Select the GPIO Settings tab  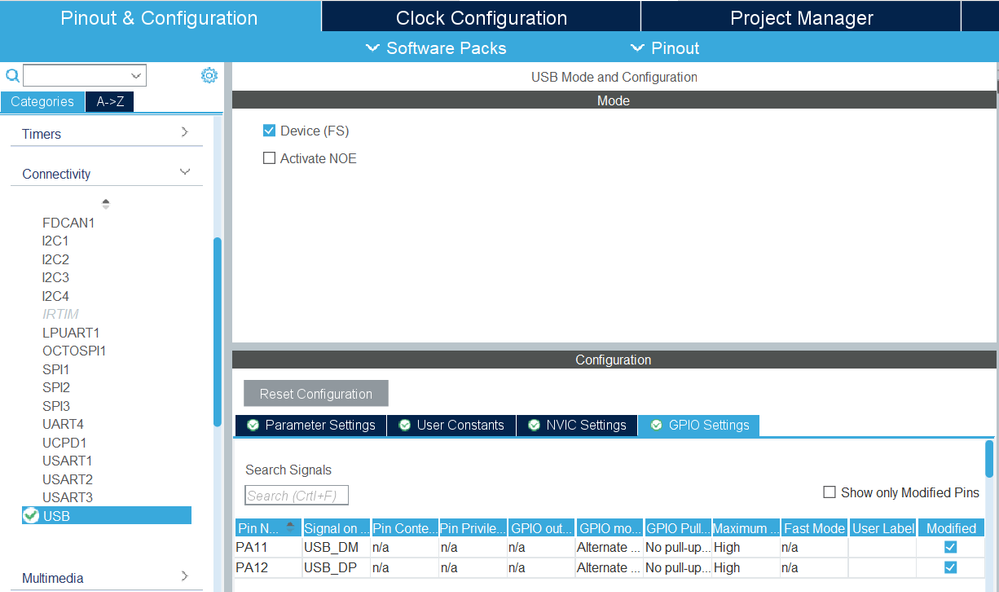(699, 425)
